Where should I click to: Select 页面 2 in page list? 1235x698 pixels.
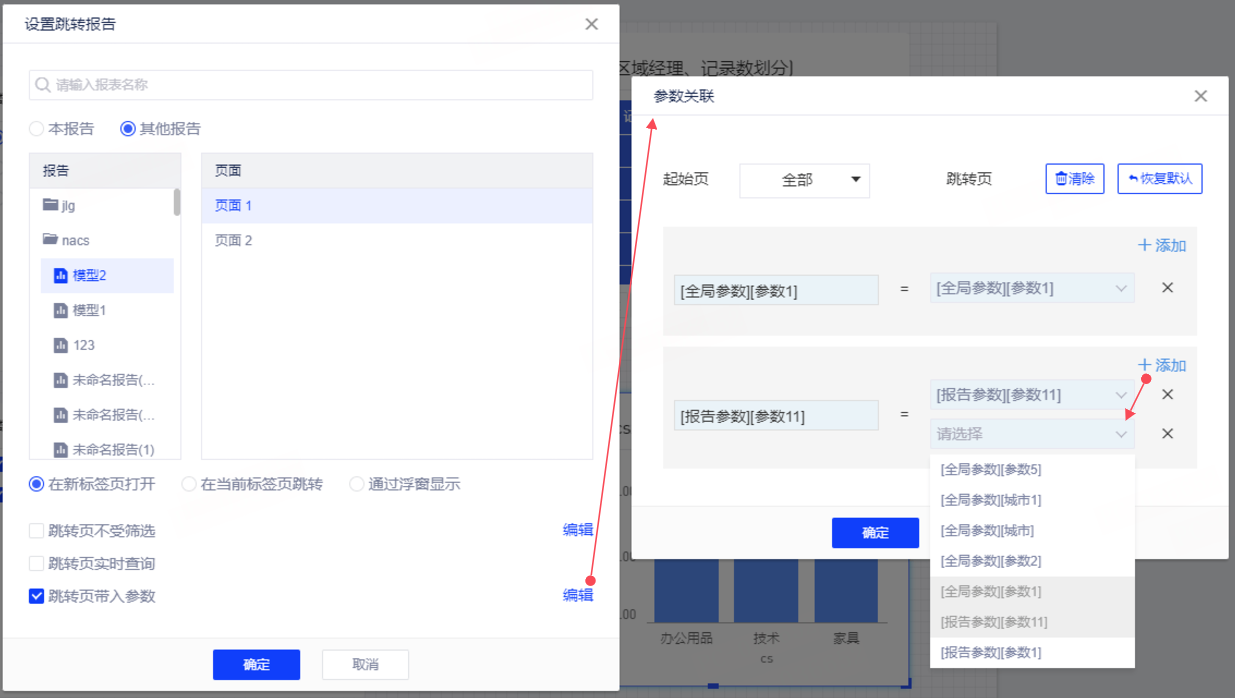click(234, 240)
